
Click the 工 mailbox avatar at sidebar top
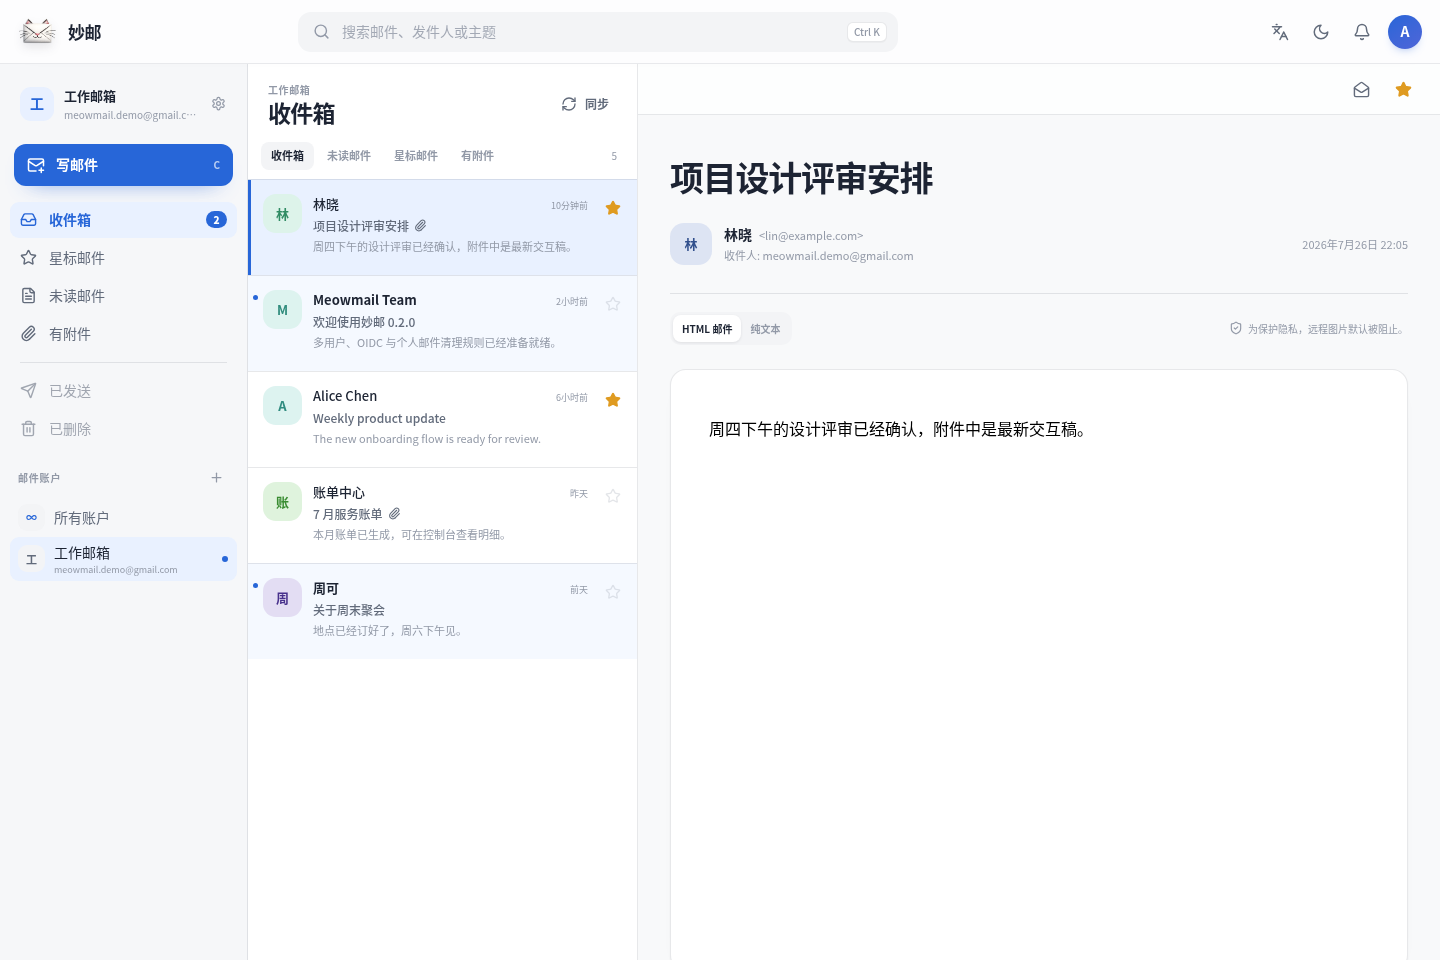tap(37, 104)
